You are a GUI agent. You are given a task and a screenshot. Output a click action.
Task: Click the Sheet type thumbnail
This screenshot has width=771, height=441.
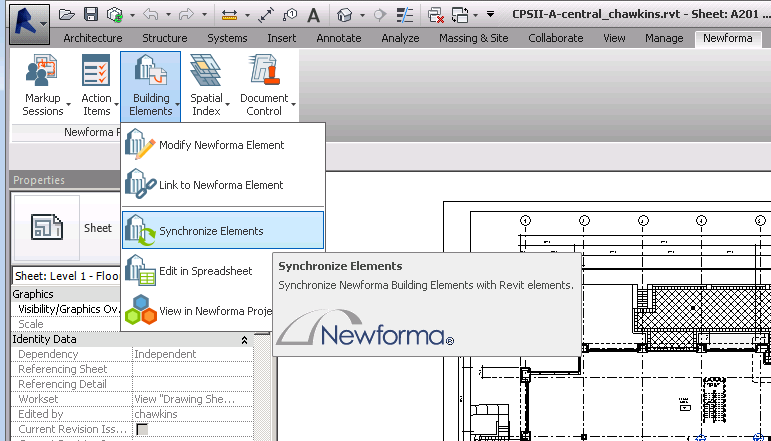click(x=47, y=228)
